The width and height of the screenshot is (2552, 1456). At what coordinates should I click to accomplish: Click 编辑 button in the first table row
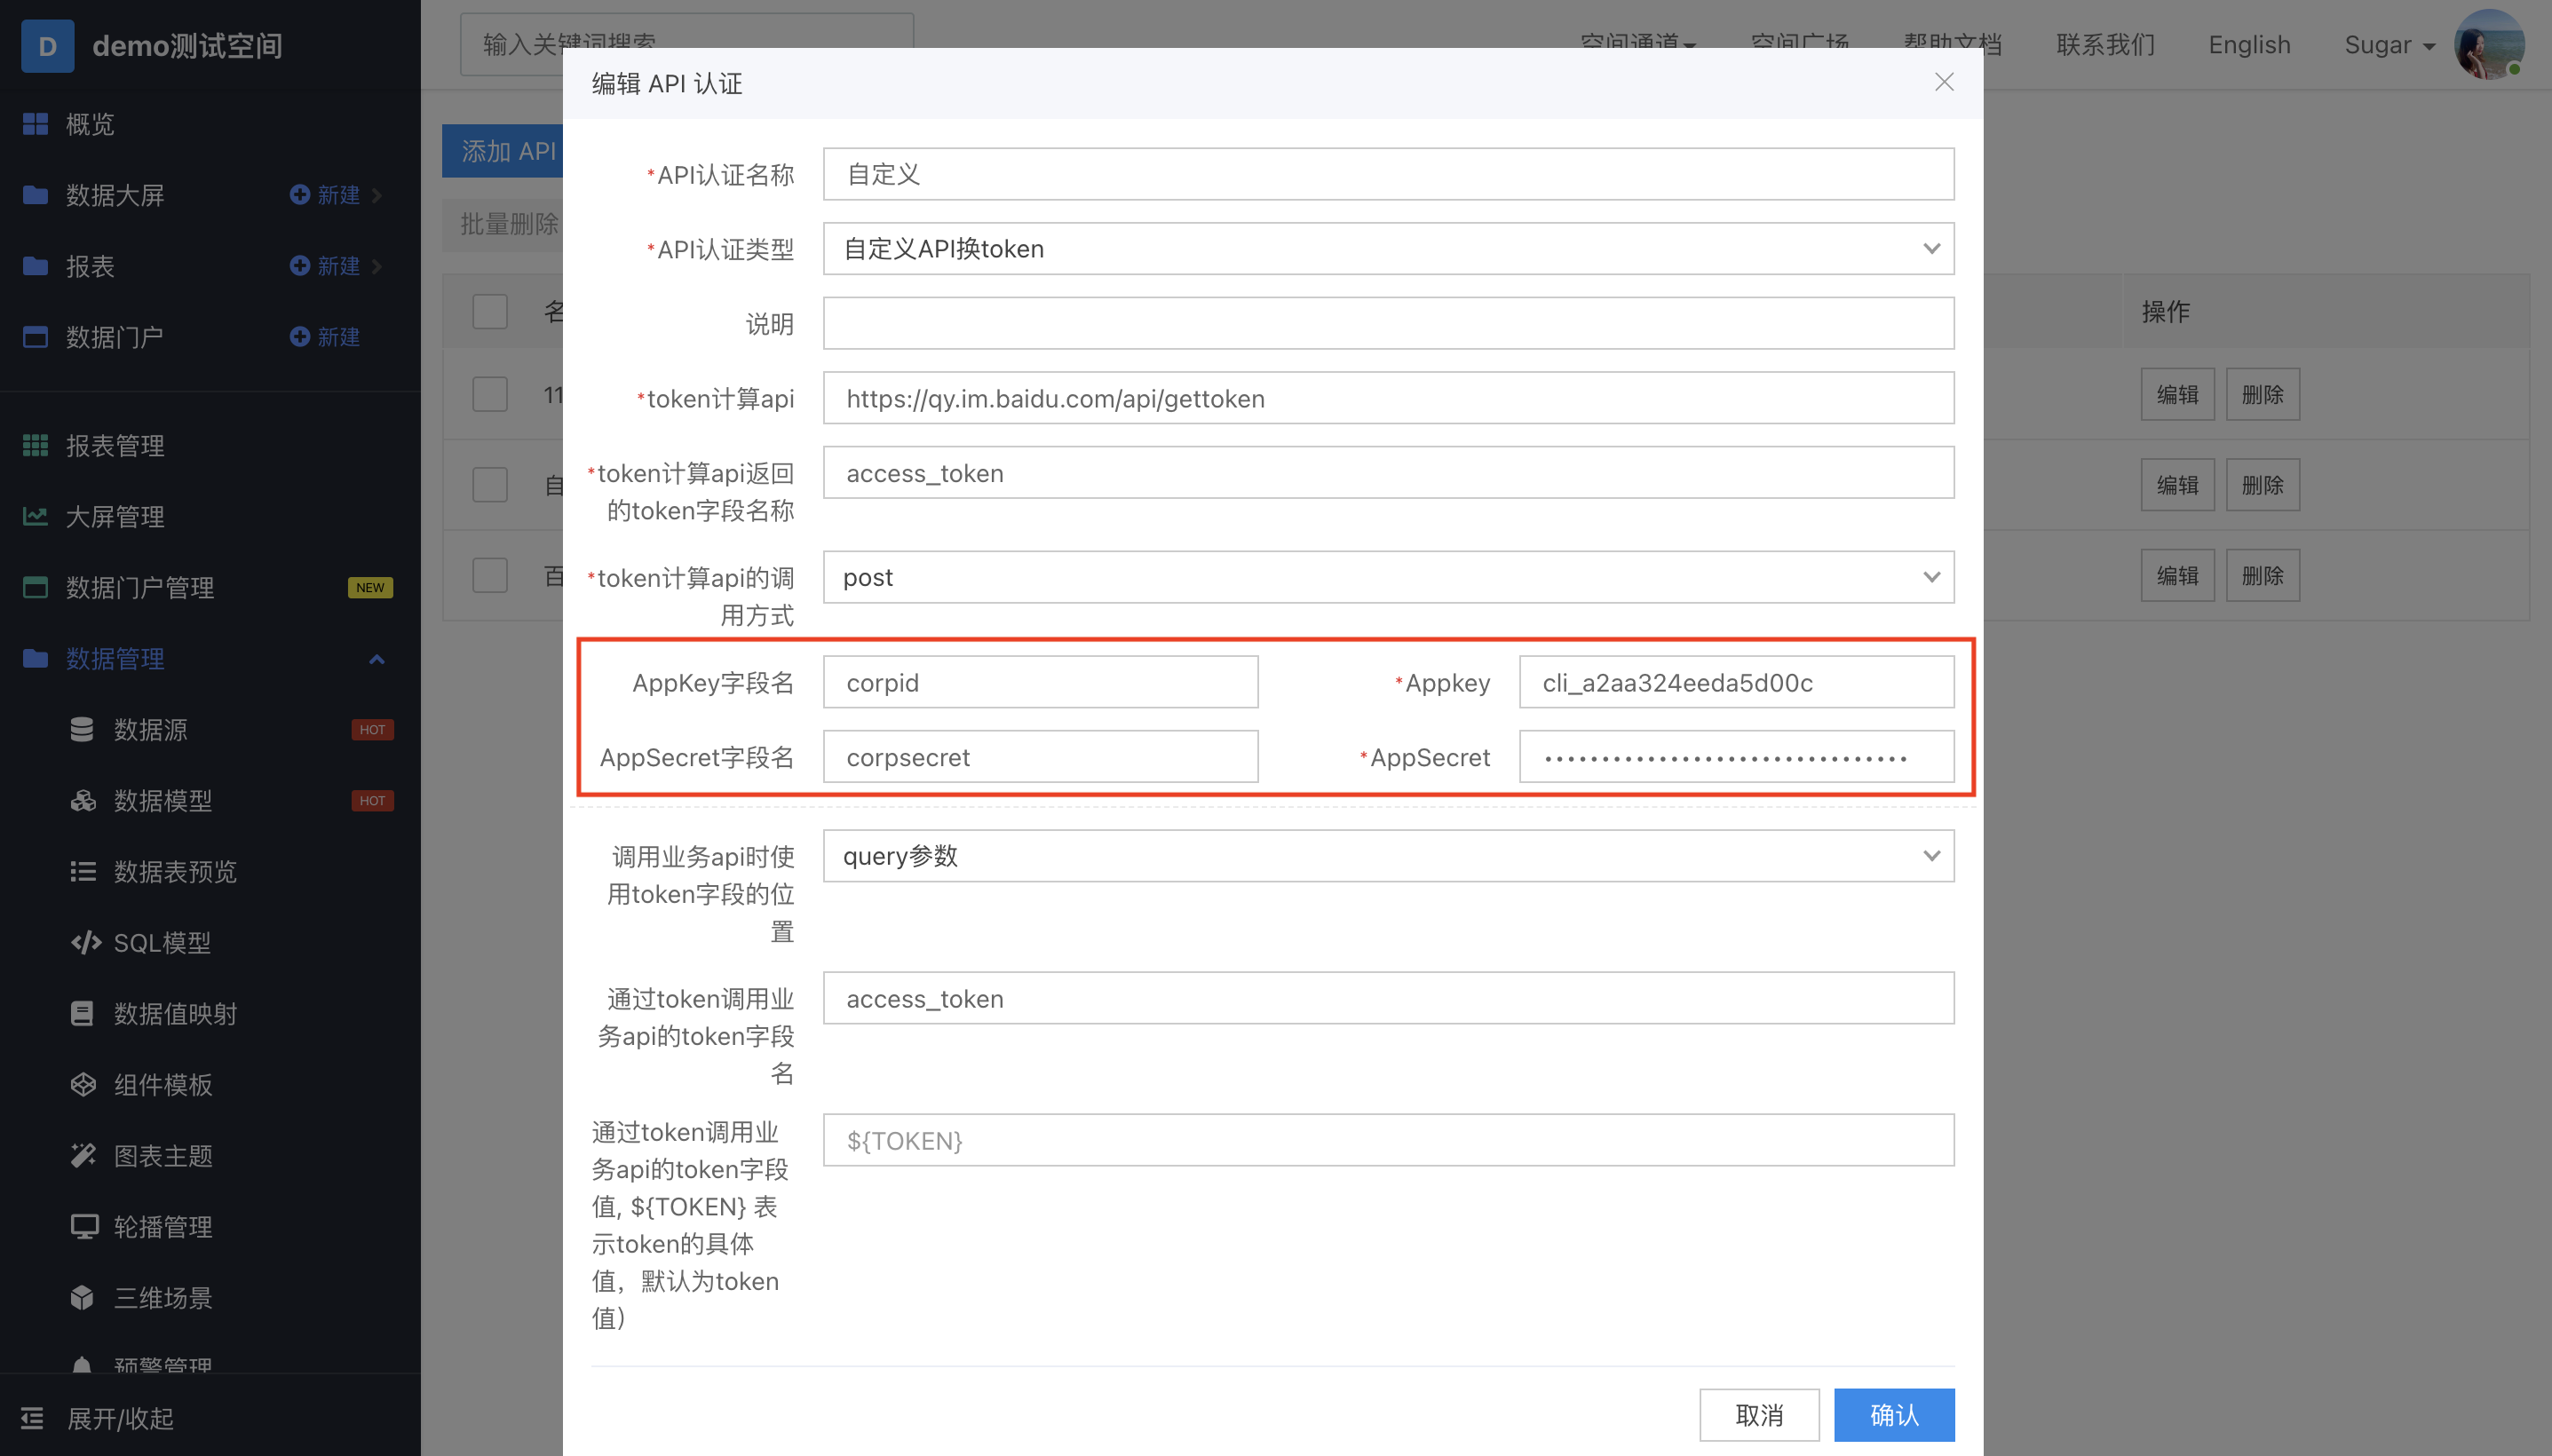[x=2177, y=395]
